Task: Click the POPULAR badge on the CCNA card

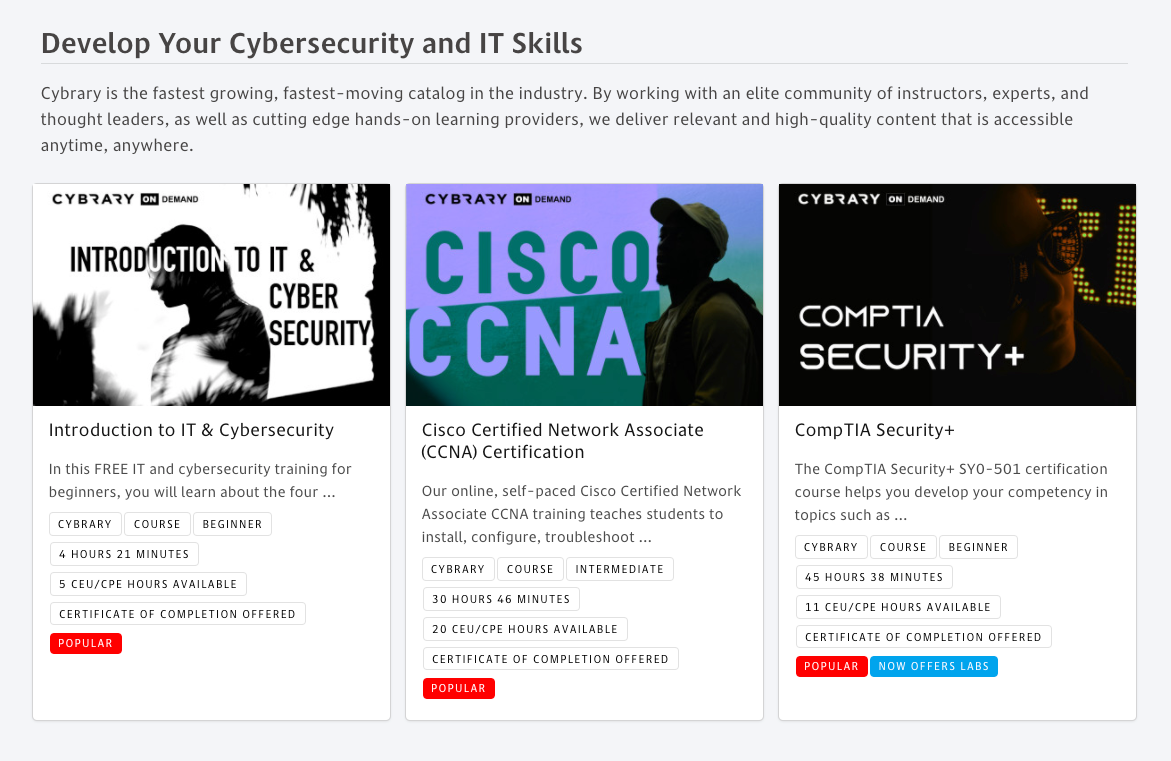Action: click(459, 688)
